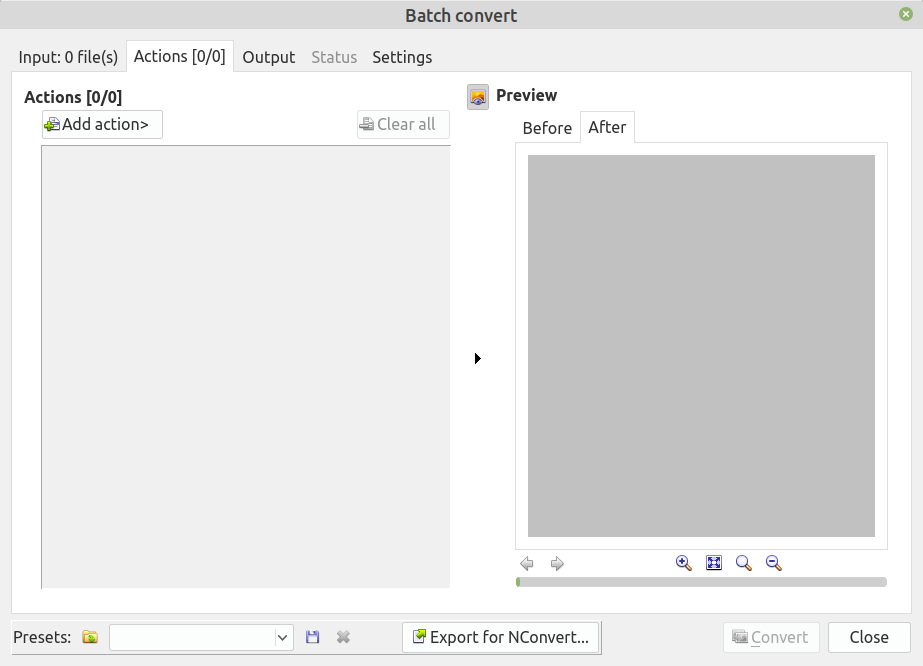
Task: Fit preview image to window
Action: (713, 563)
